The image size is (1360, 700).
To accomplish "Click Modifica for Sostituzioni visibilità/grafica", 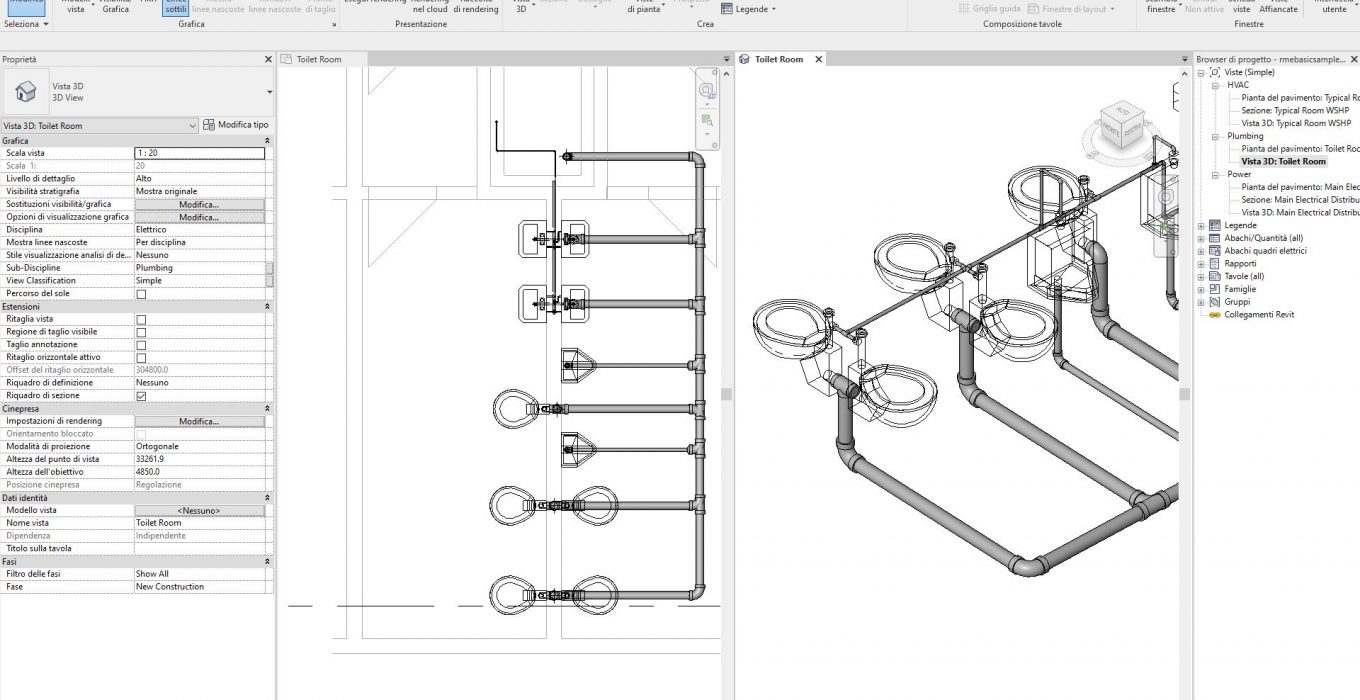I will pos(199,204).
